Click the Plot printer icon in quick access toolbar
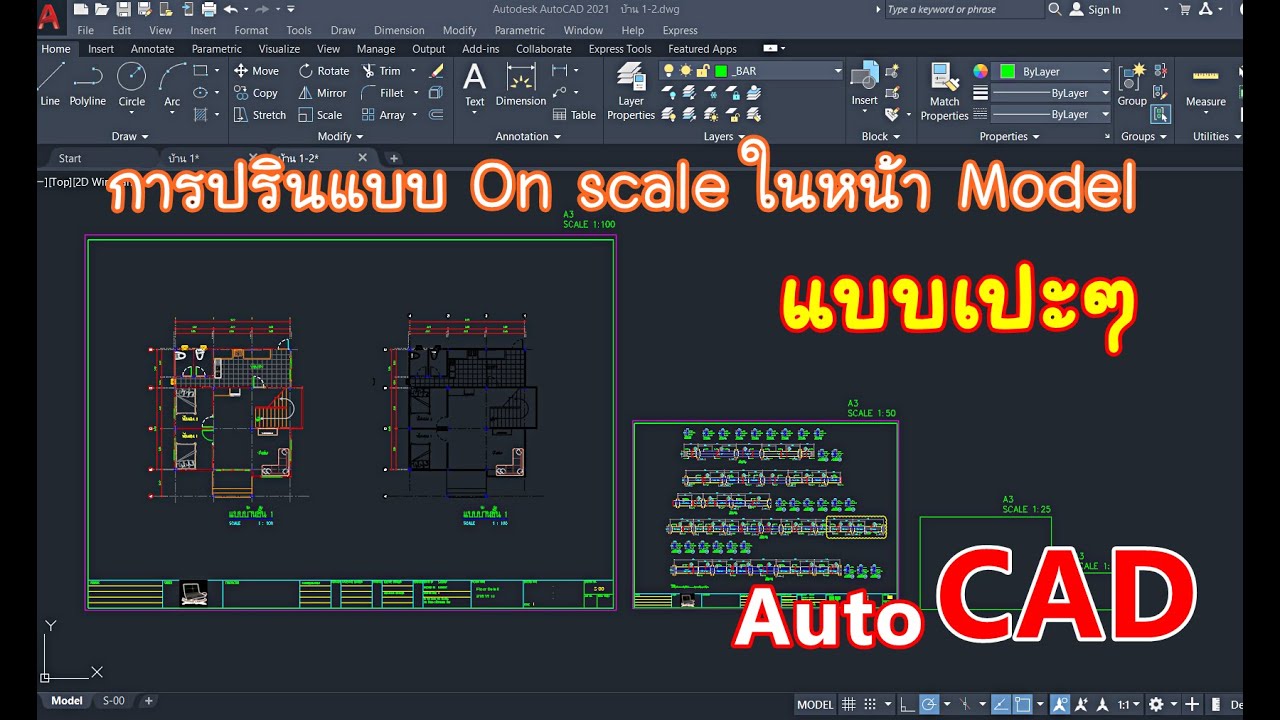 click(x=208, y=9)
